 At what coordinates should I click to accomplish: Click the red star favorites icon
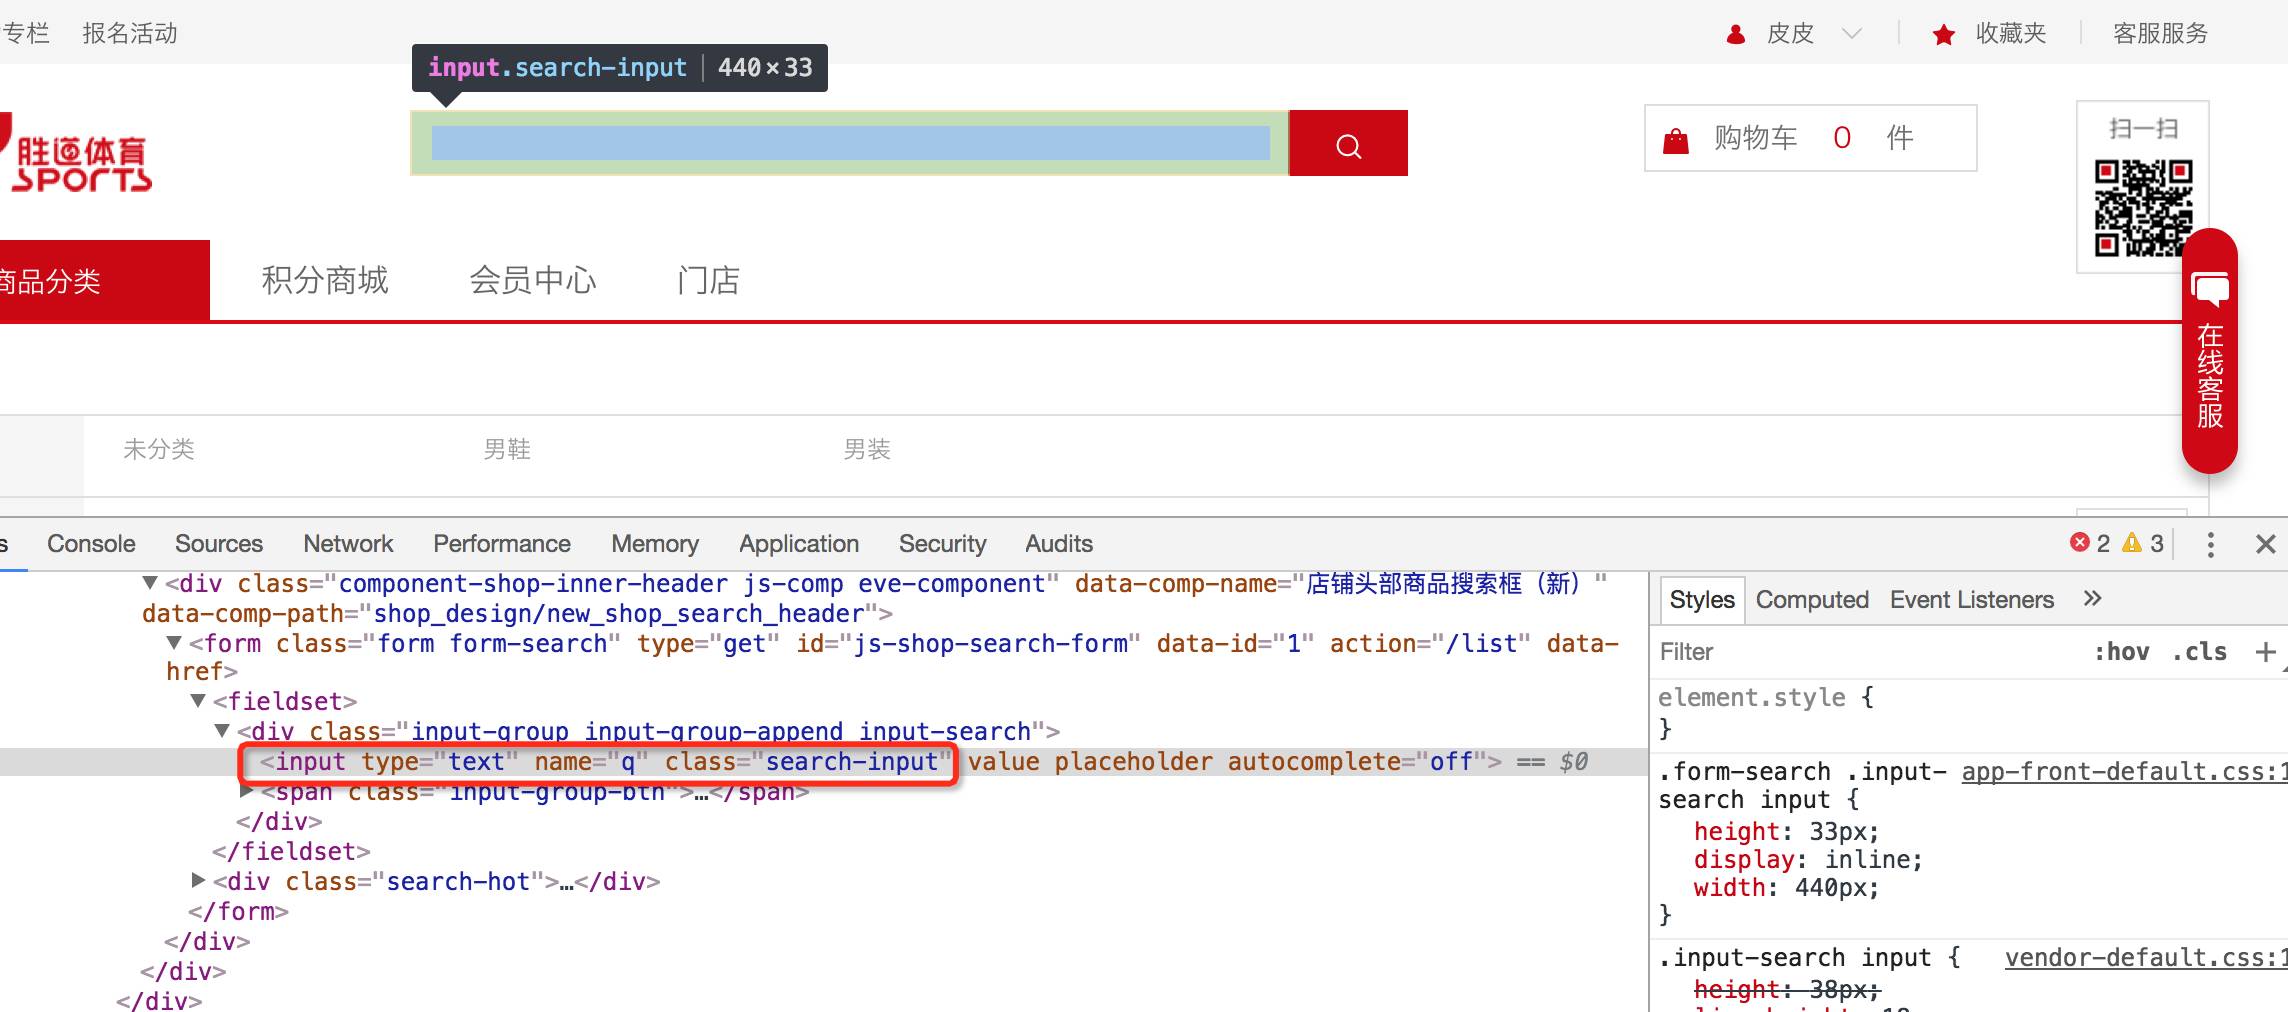pos(1944,35)
